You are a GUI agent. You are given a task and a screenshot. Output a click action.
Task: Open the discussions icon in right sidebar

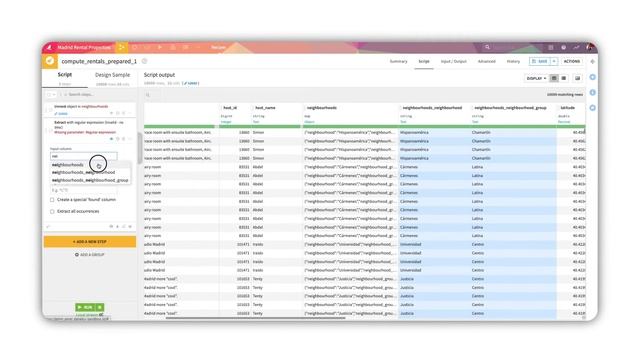[593, 108]
